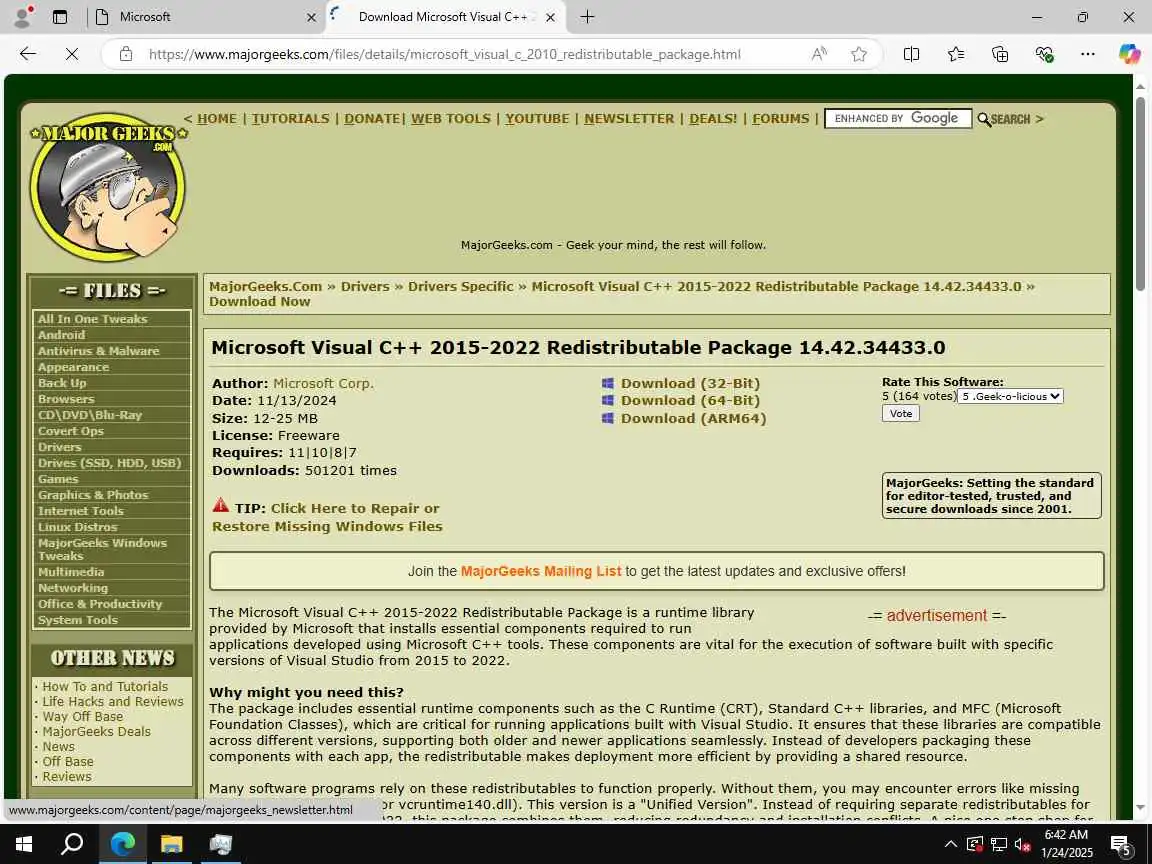
Task: Click the Windows icon beside Download (64-Bit)
Action: 608,400
